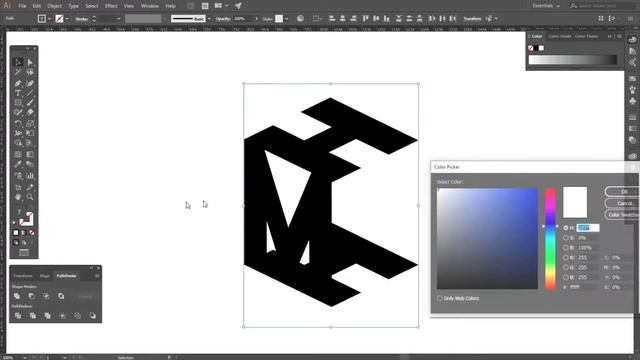This screenshot has width=640, height=360.
Task: Open the Object menu
Action: tap(55, 6)
